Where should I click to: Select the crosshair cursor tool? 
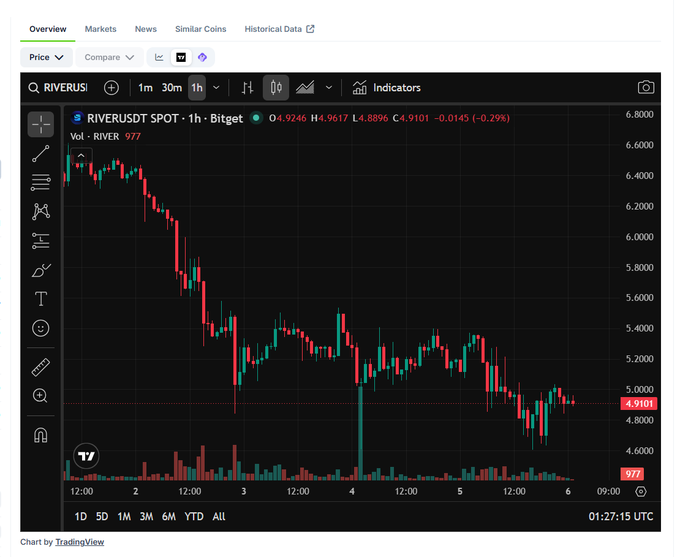pos(41,125)
